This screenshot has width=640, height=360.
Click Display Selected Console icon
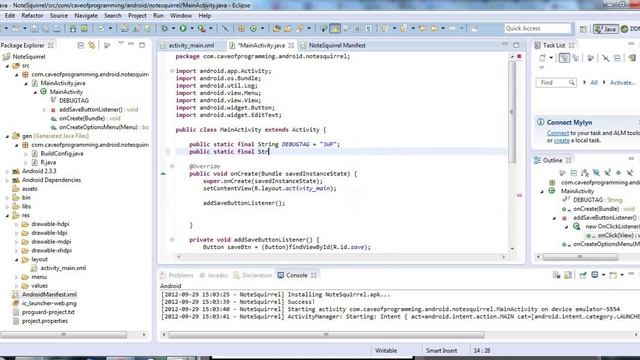click(x=595, y=275)
